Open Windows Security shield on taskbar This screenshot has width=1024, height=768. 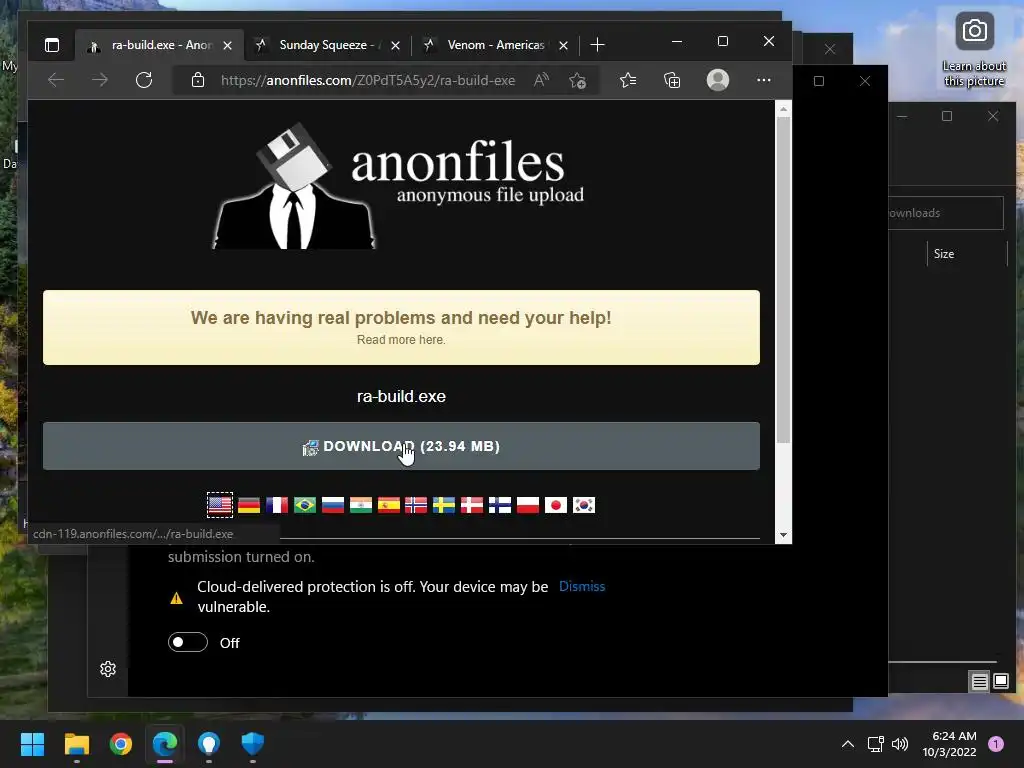click(253, 744)
